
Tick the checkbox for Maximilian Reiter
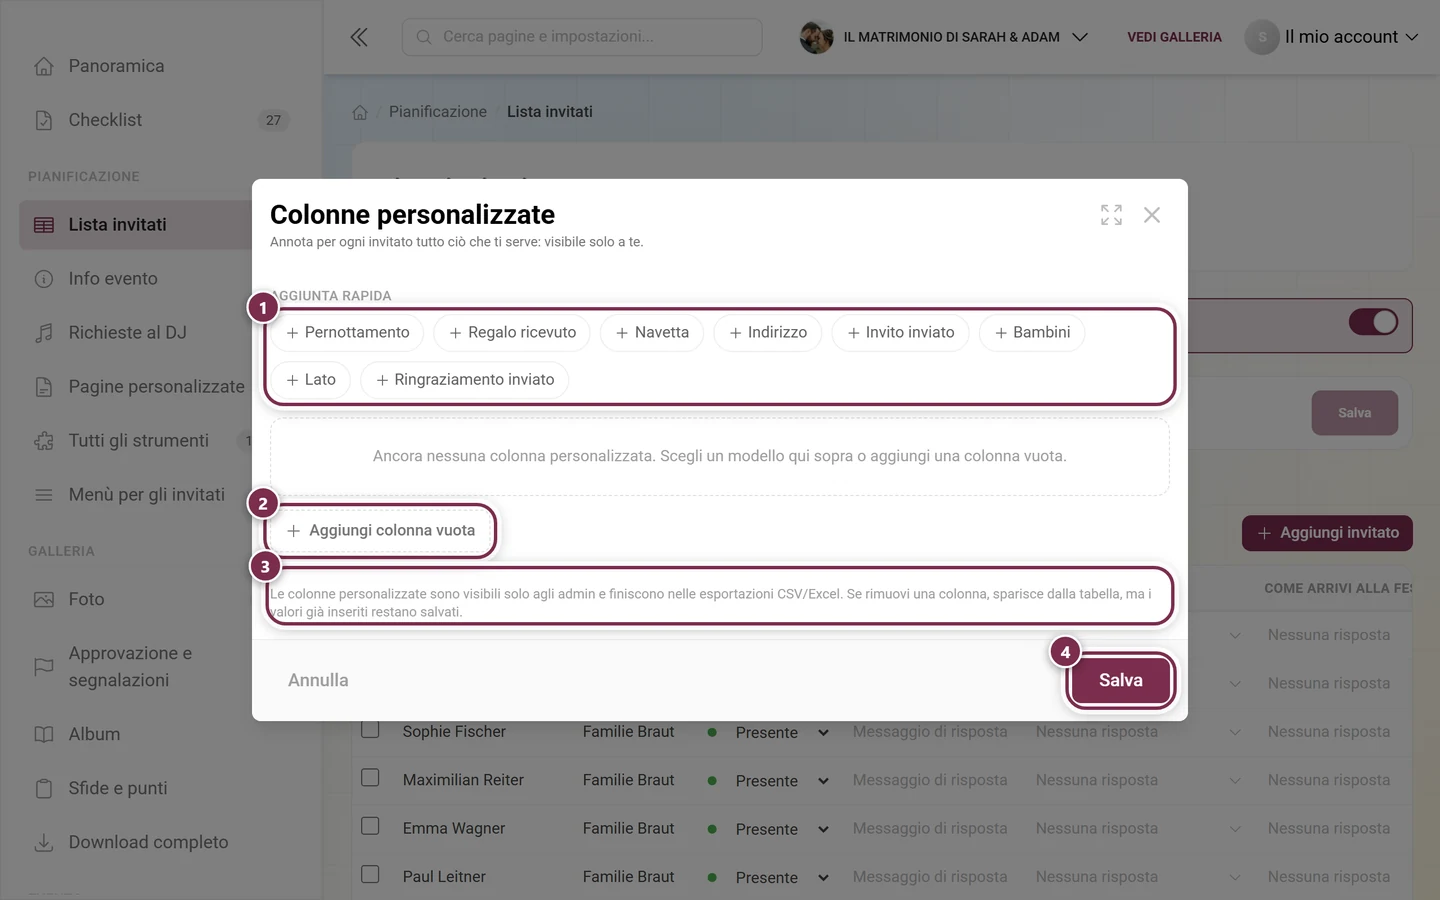[x=370, y=777]
